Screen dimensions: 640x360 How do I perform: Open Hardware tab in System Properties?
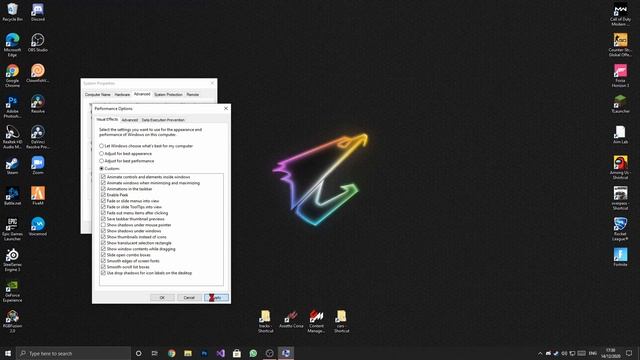point(122,94)
